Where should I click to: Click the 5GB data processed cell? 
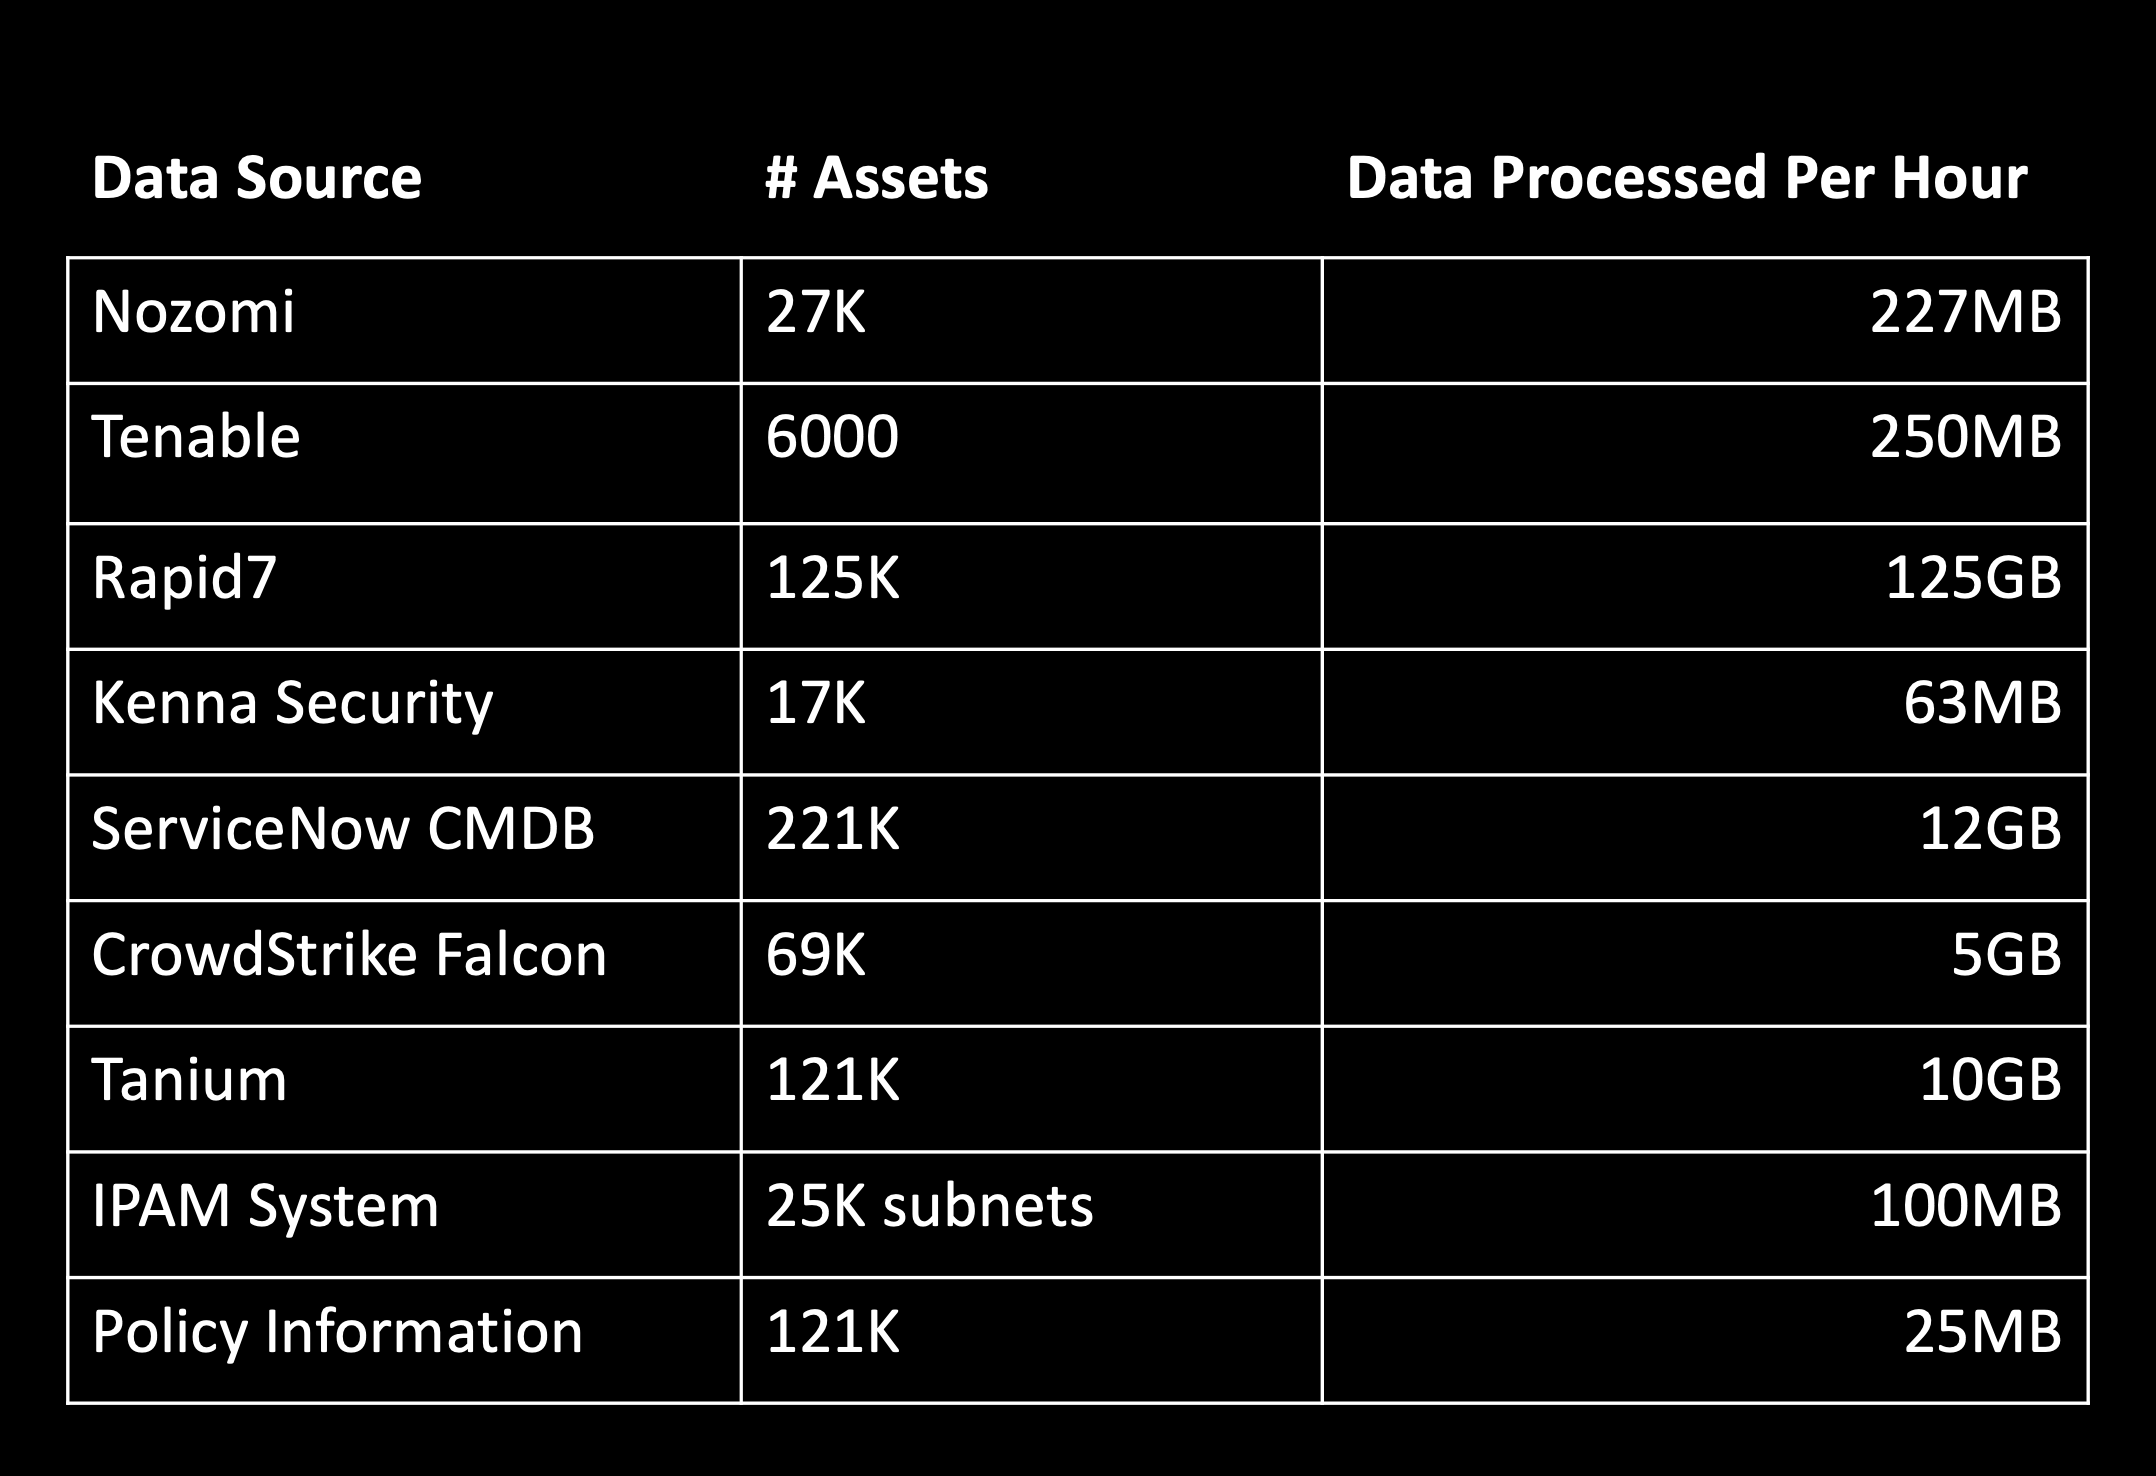[1705, 963]
